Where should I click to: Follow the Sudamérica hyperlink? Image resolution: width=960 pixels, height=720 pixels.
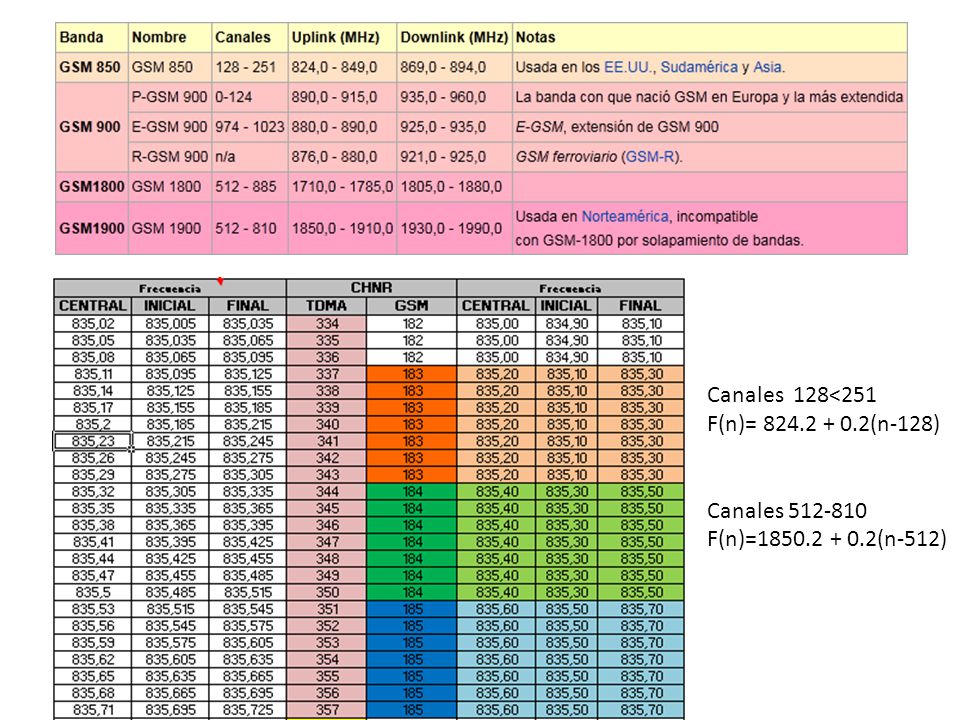(699, 67)
